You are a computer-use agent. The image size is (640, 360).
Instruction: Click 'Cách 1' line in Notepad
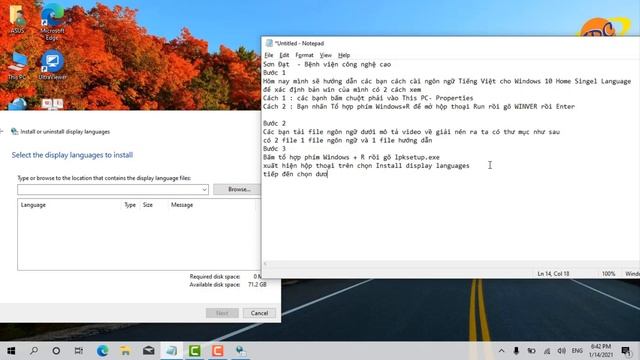click(x=368, y=98)
